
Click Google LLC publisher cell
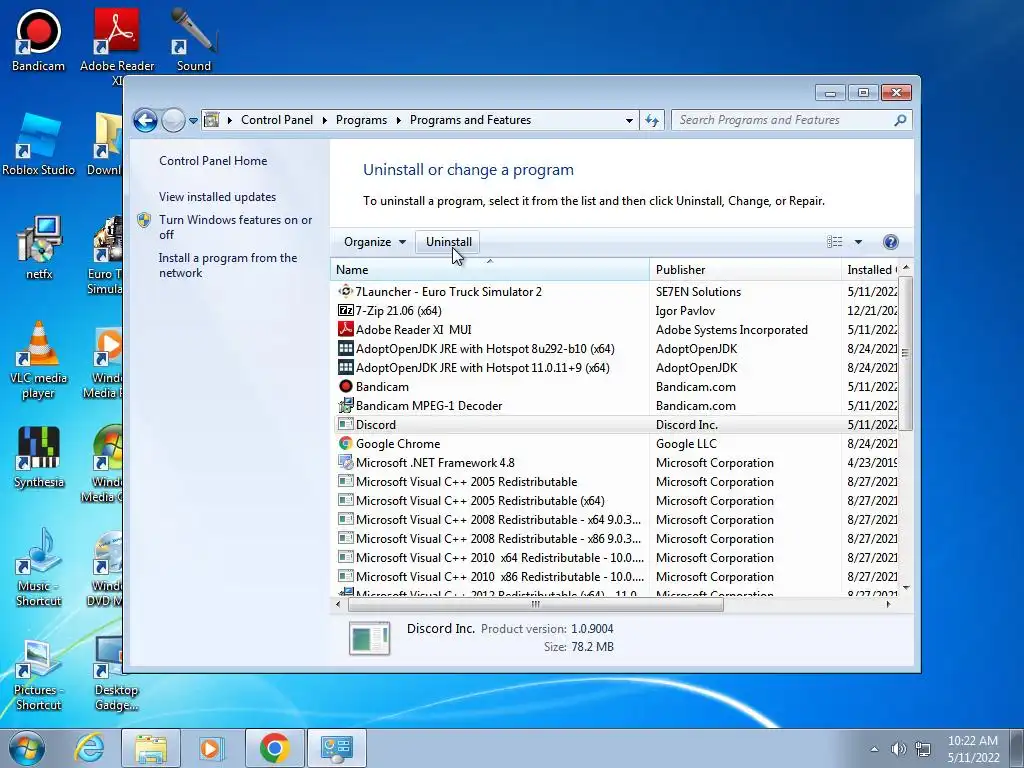686,444
